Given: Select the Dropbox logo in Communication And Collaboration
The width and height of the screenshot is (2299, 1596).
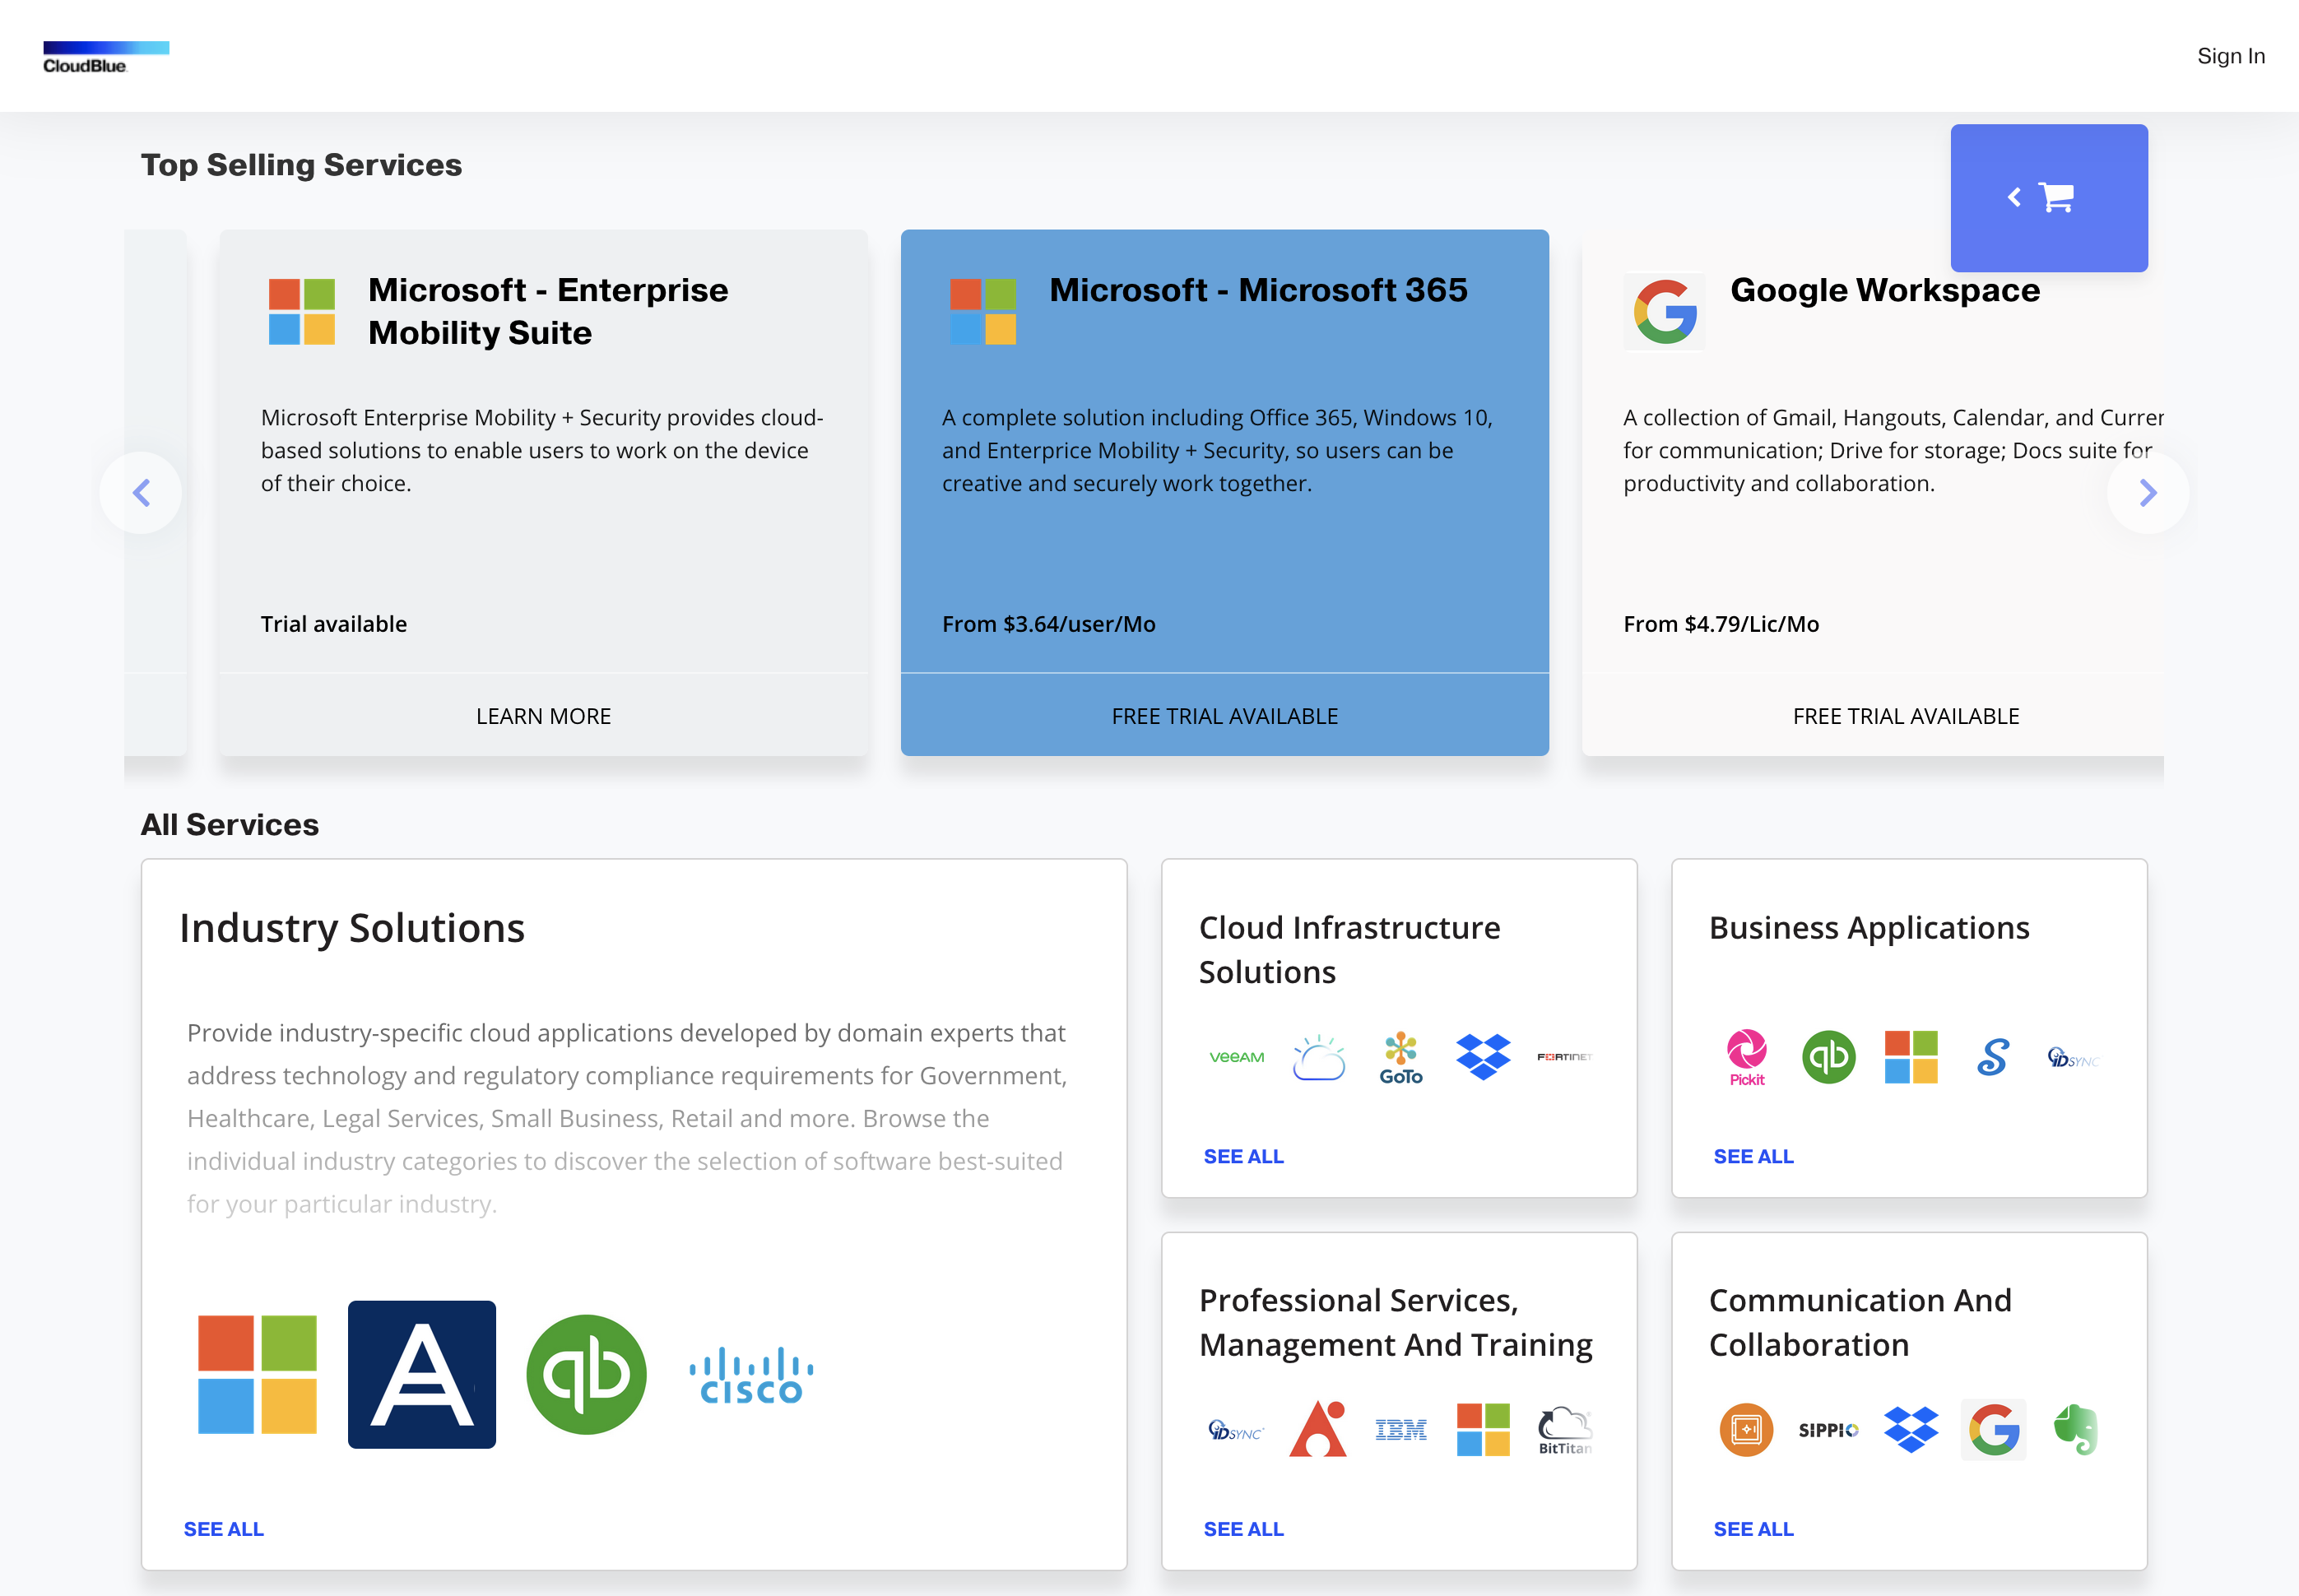Looking at the screenshot, I should pyautogui.click(x=1910, y=1429).
